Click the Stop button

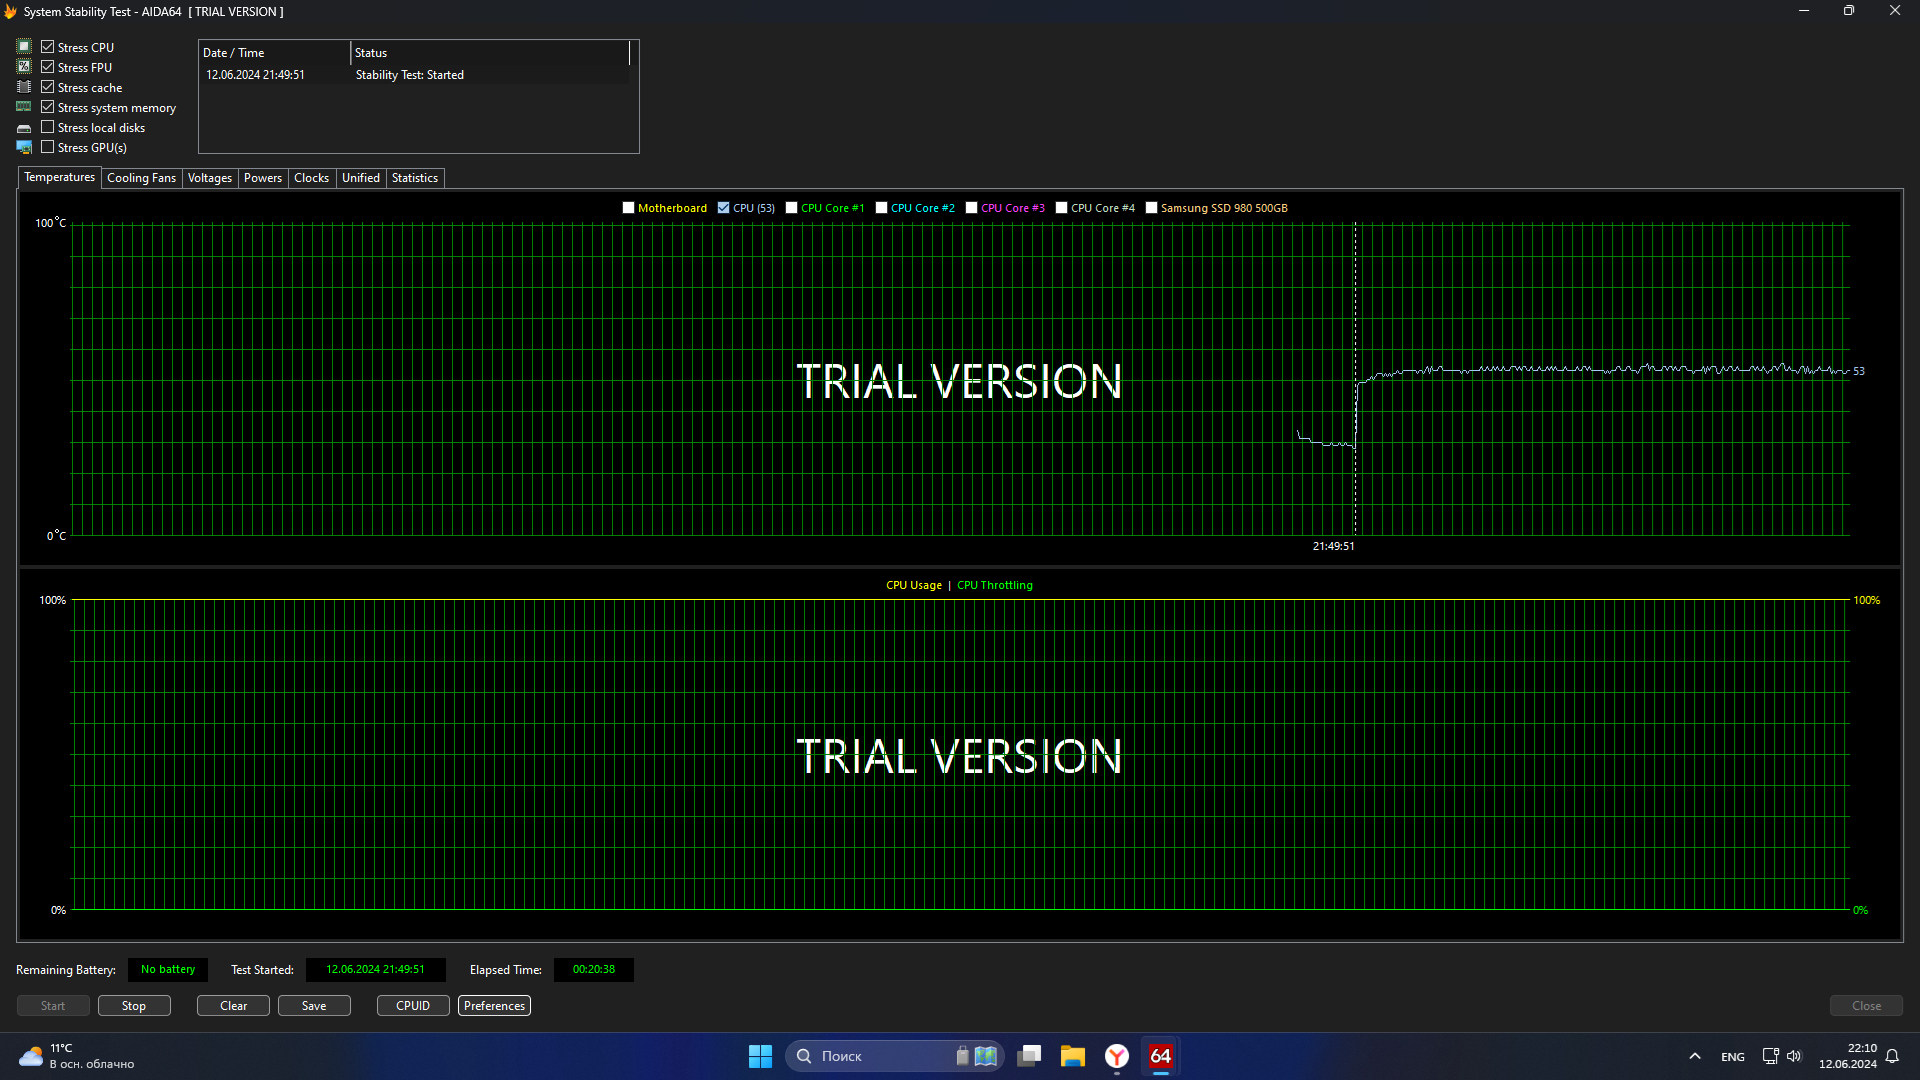point(134,1006)
